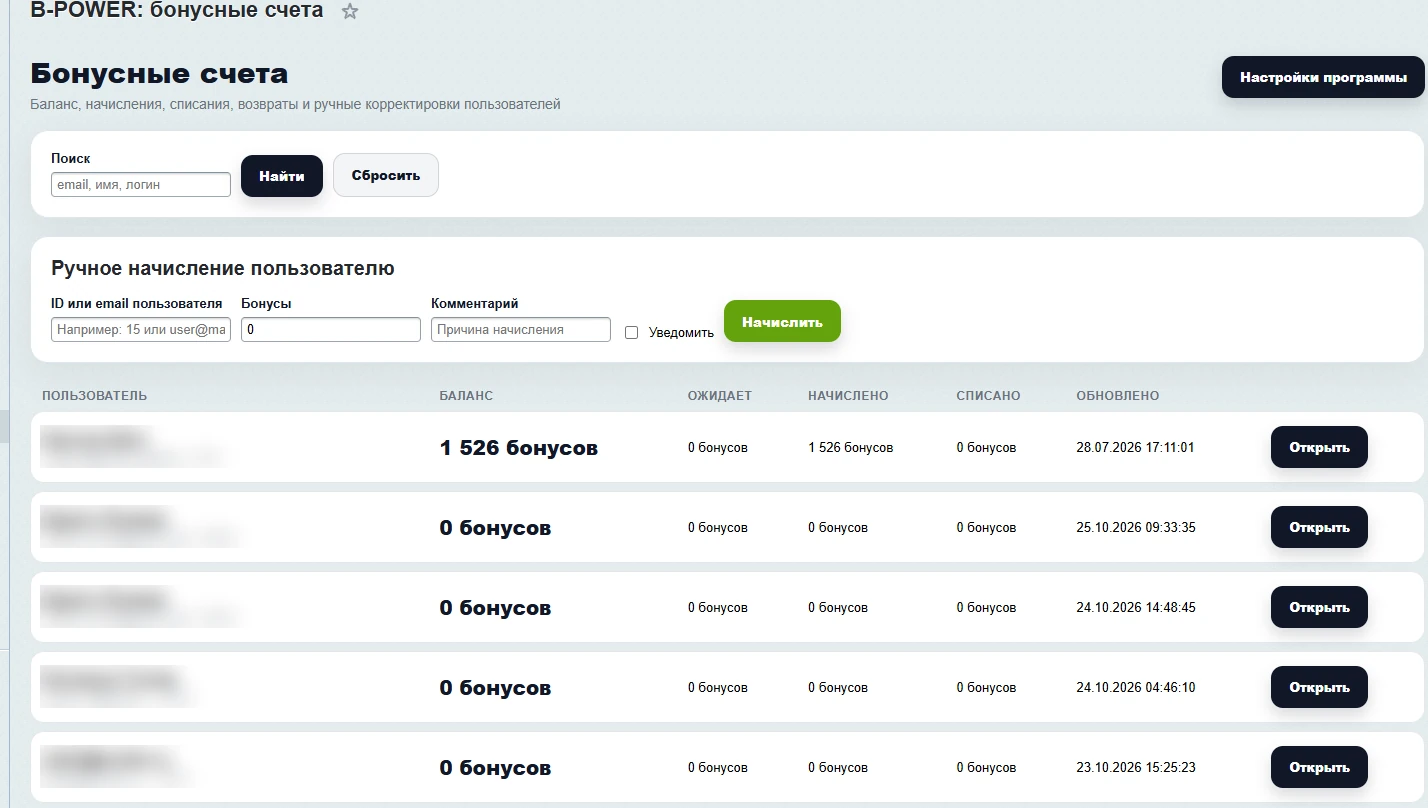Screen dimensions: 1428x808
Task: Click the date 23.10.2026 15:25:23
Action: pos(1136,768)
